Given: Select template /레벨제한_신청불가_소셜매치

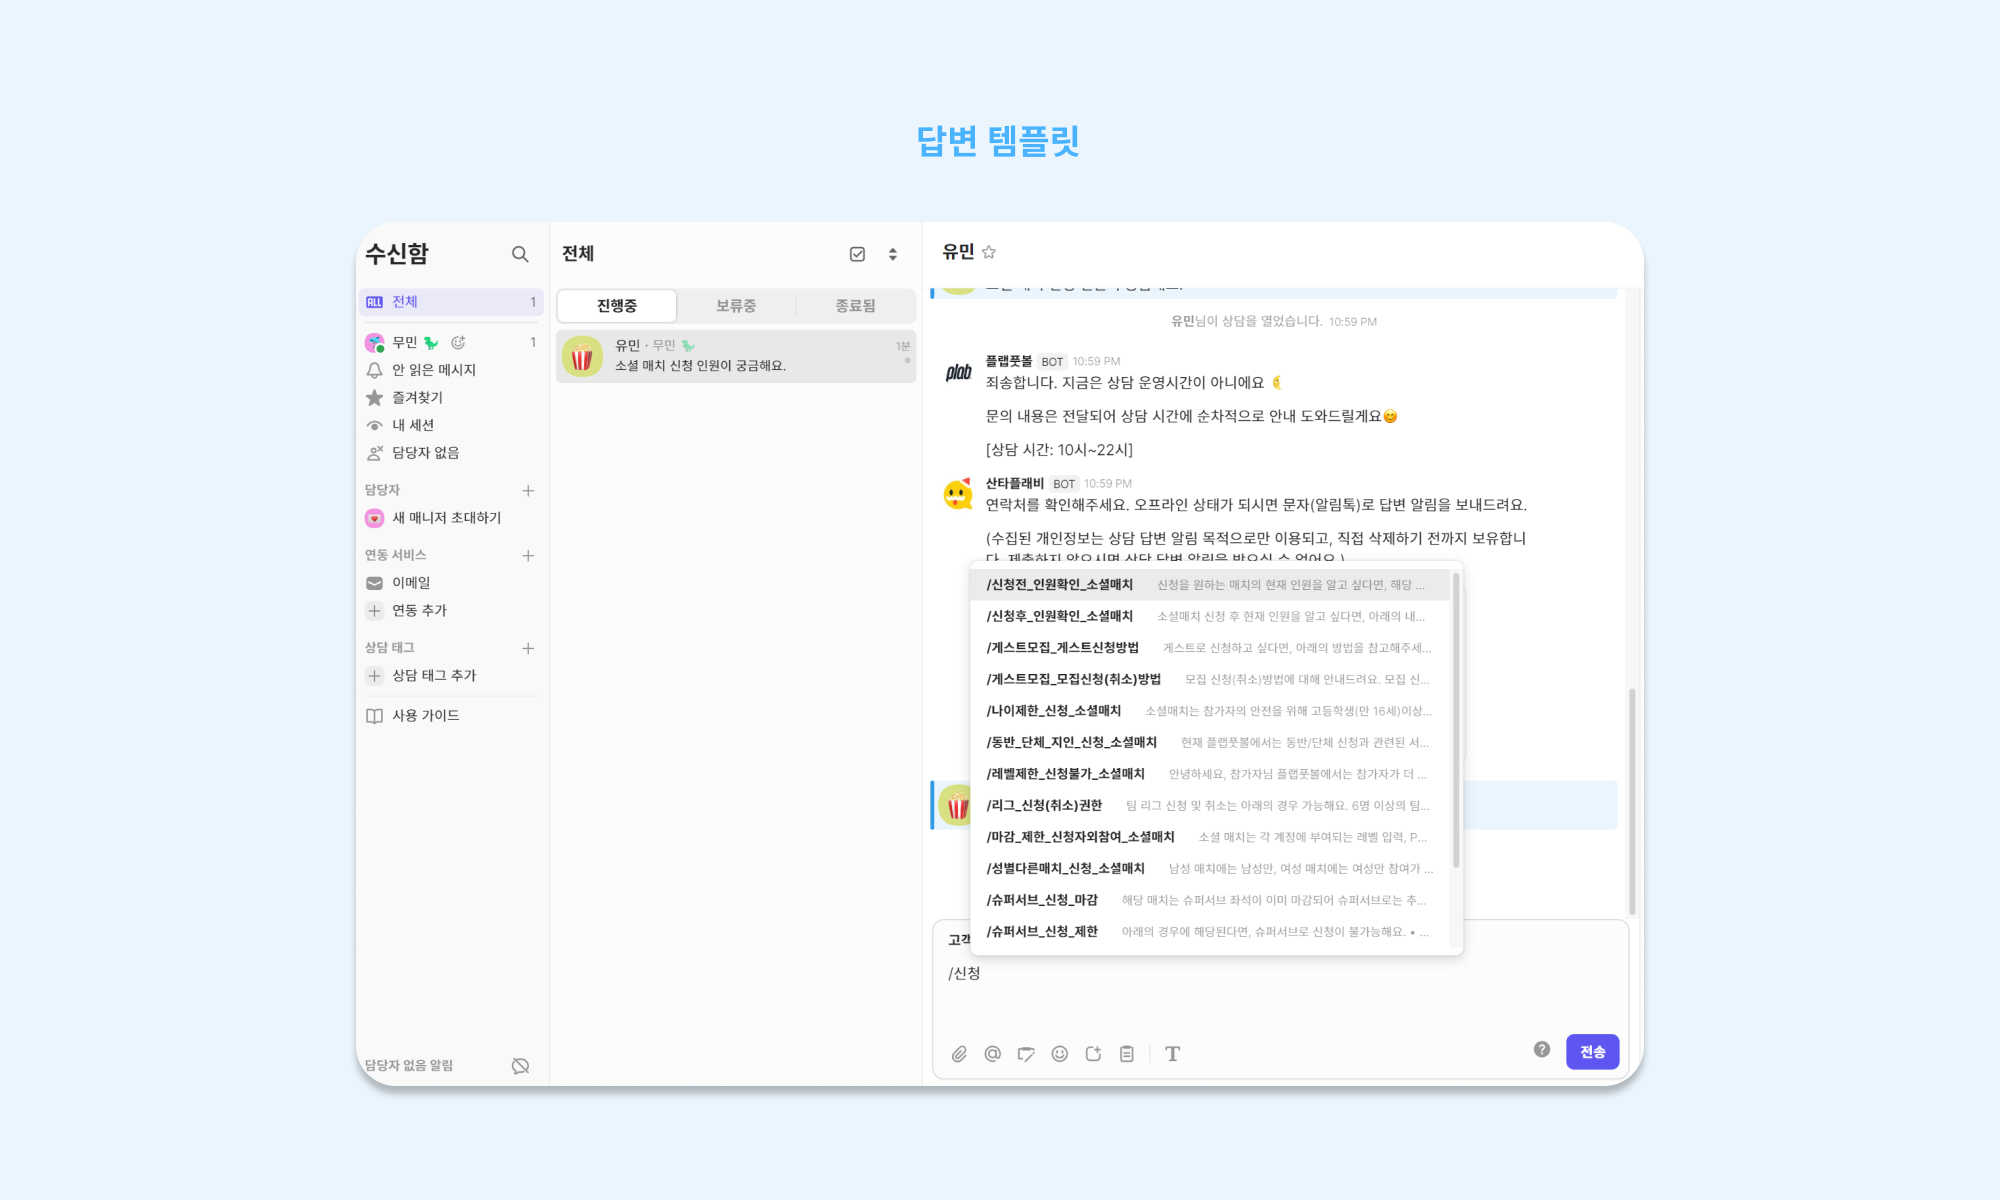Looking at the screenshot, I should pos(1210,774).
